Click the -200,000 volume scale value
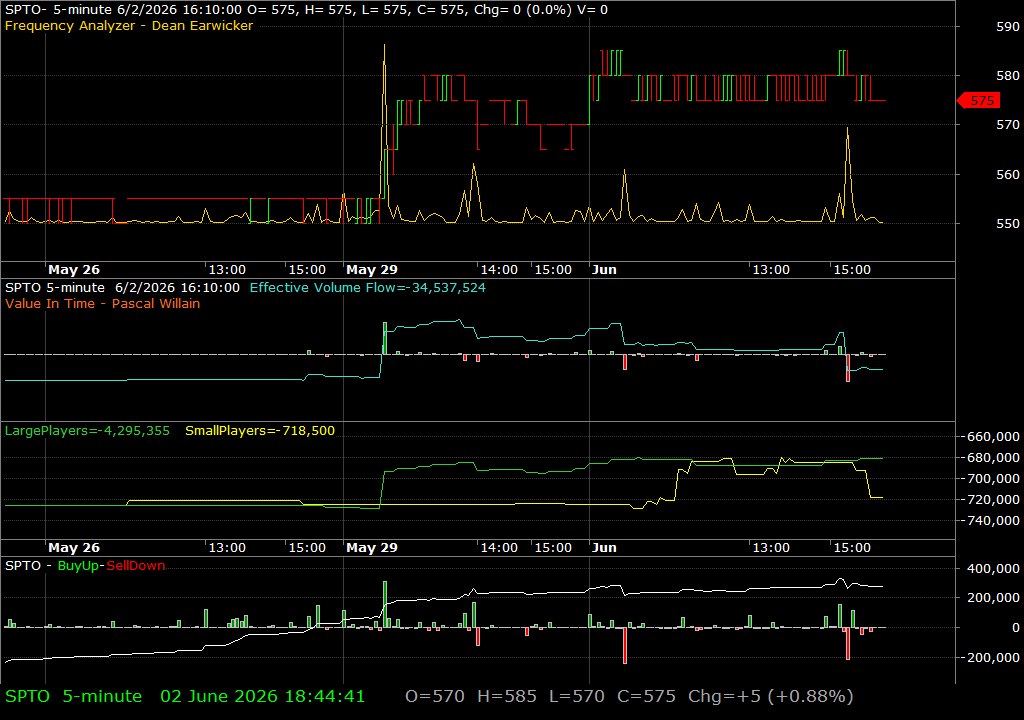Viewport: 1024px width, 720px height. point(991,657)
